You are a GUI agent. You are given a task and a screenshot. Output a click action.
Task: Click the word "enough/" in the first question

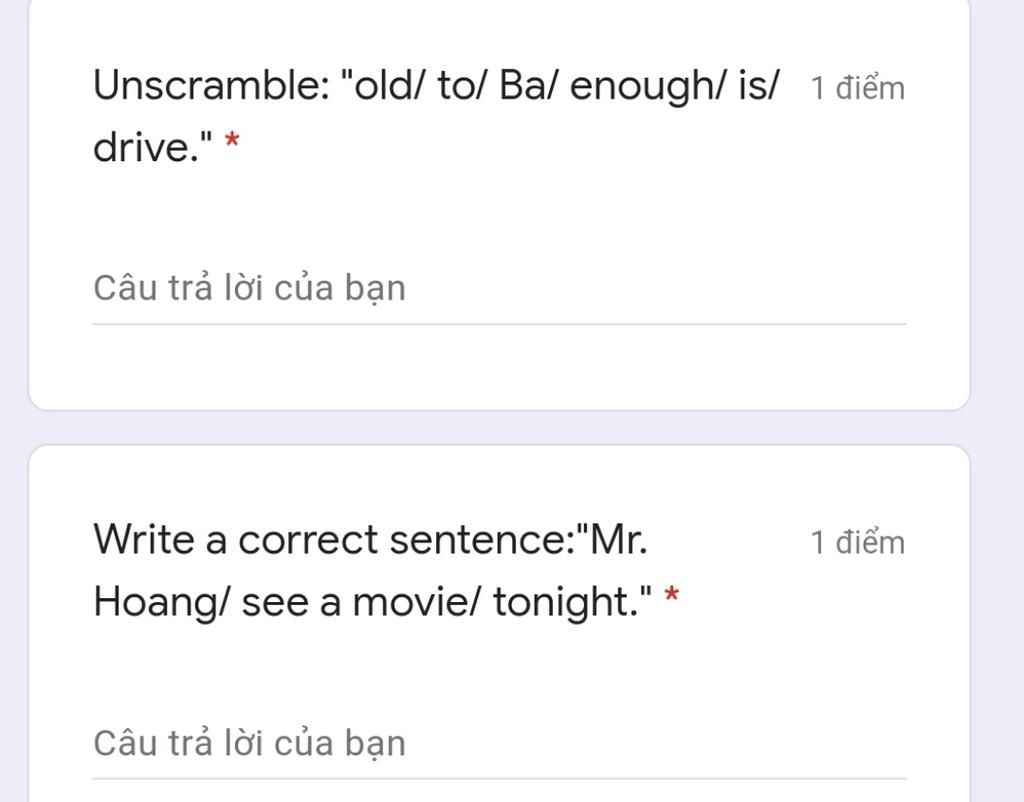coord(648,87)
